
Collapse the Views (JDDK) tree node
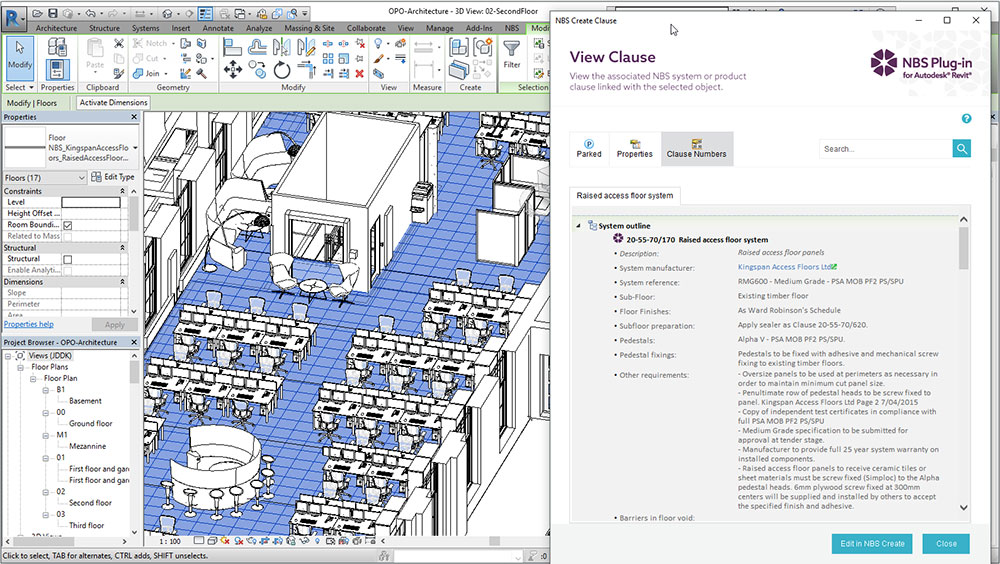pos(8,356)
